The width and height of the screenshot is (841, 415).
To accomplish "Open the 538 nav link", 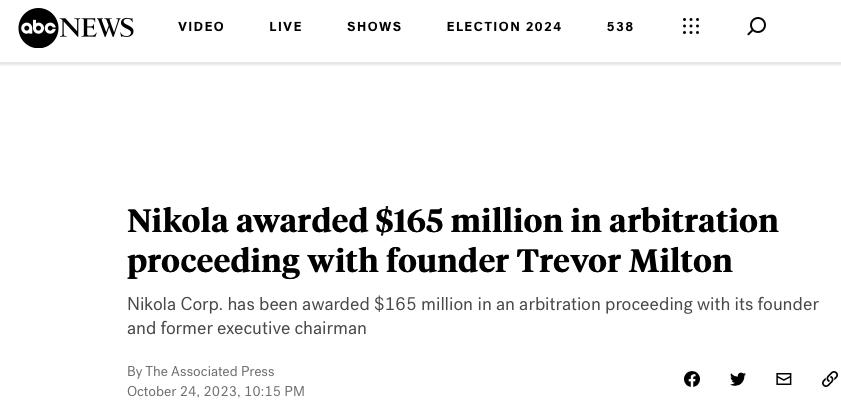I will [620, 27].
